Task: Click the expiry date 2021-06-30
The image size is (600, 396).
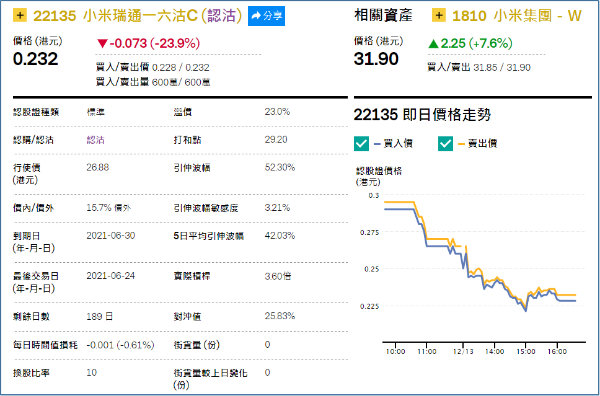Action: point(111,236)
